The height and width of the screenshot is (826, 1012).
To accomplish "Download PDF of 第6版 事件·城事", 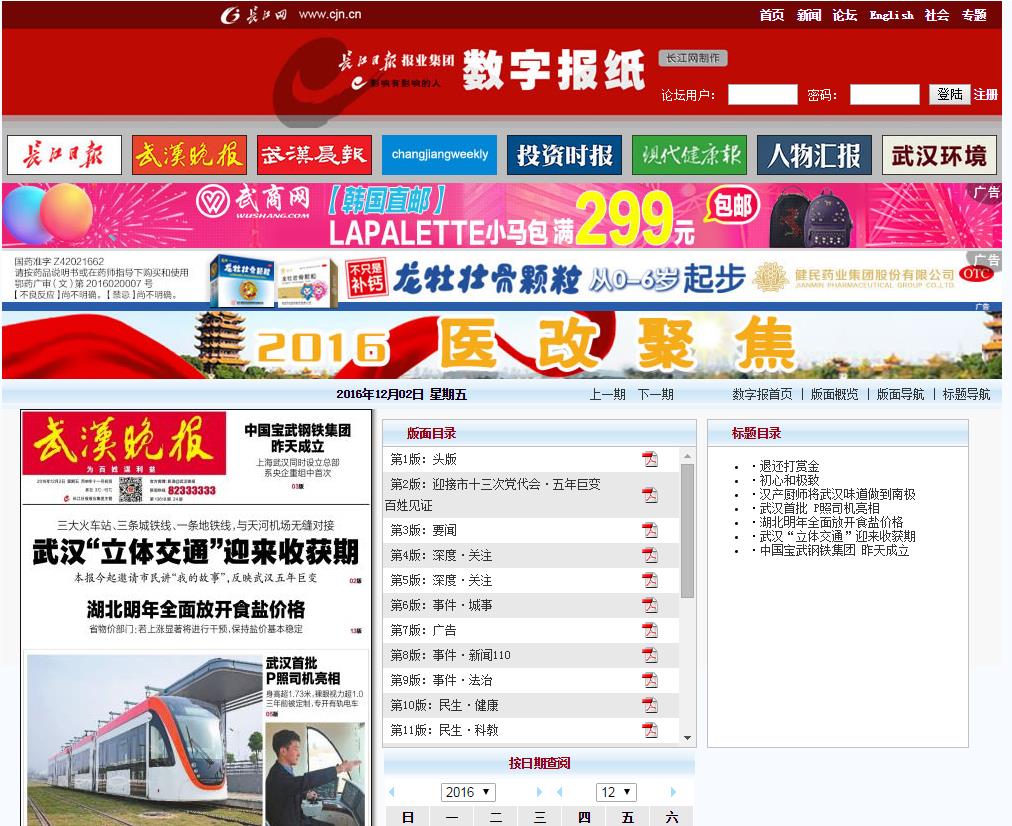I will (650, 605).
